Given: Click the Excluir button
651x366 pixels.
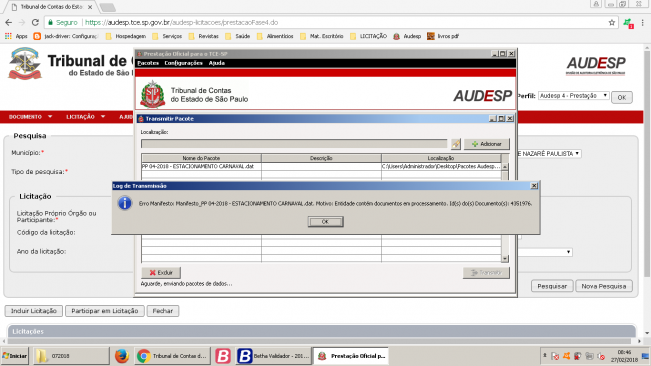Looking at the screenshot, I should coord(161,273).
